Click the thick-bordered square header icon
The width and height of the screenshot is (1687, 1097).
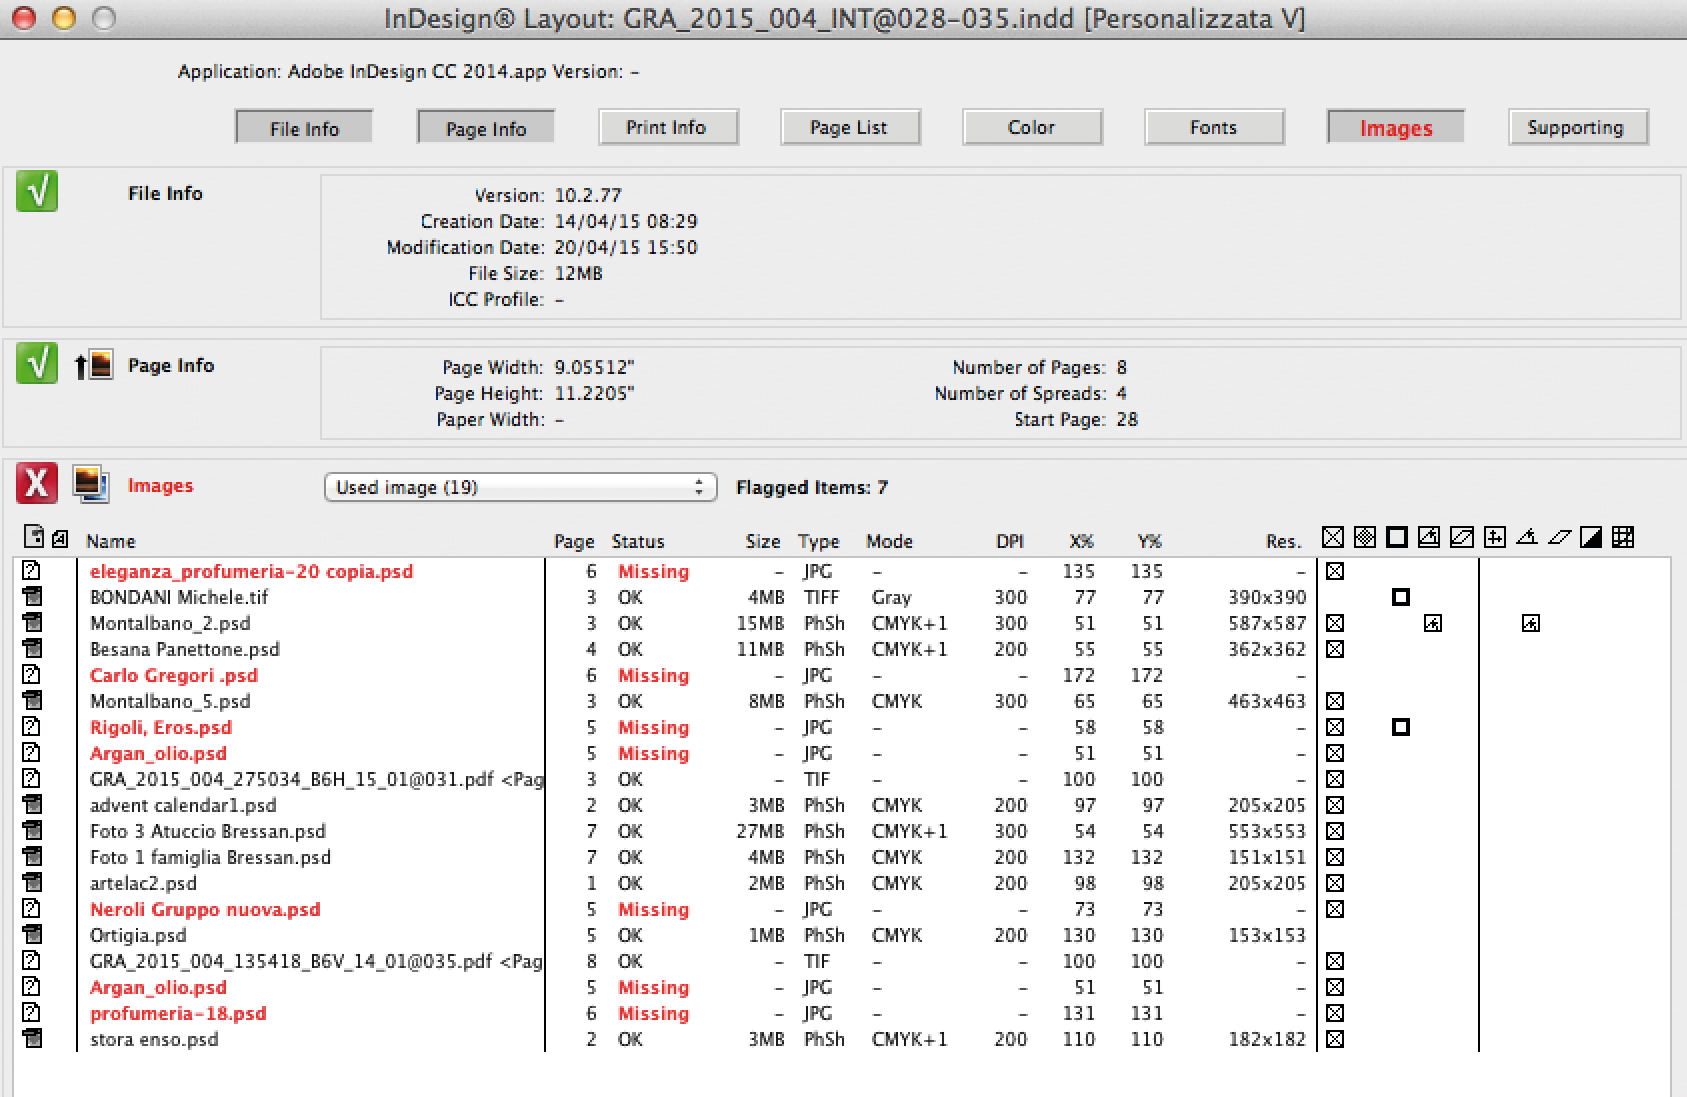[x=1397, y=538]
